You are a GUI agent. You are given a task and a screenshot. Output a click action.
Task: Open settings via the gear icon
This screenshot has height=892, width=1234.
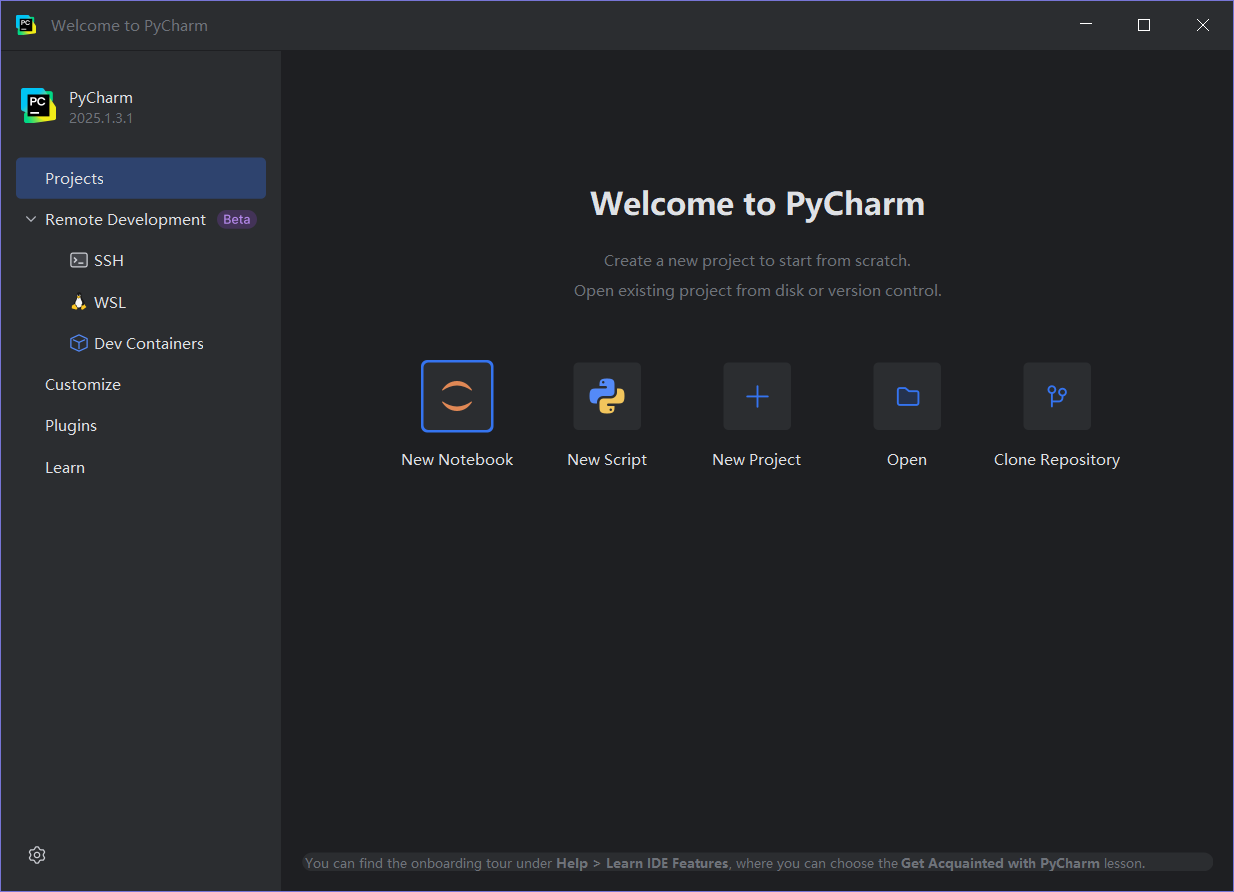pyautogui.click(x=37, y=855)
